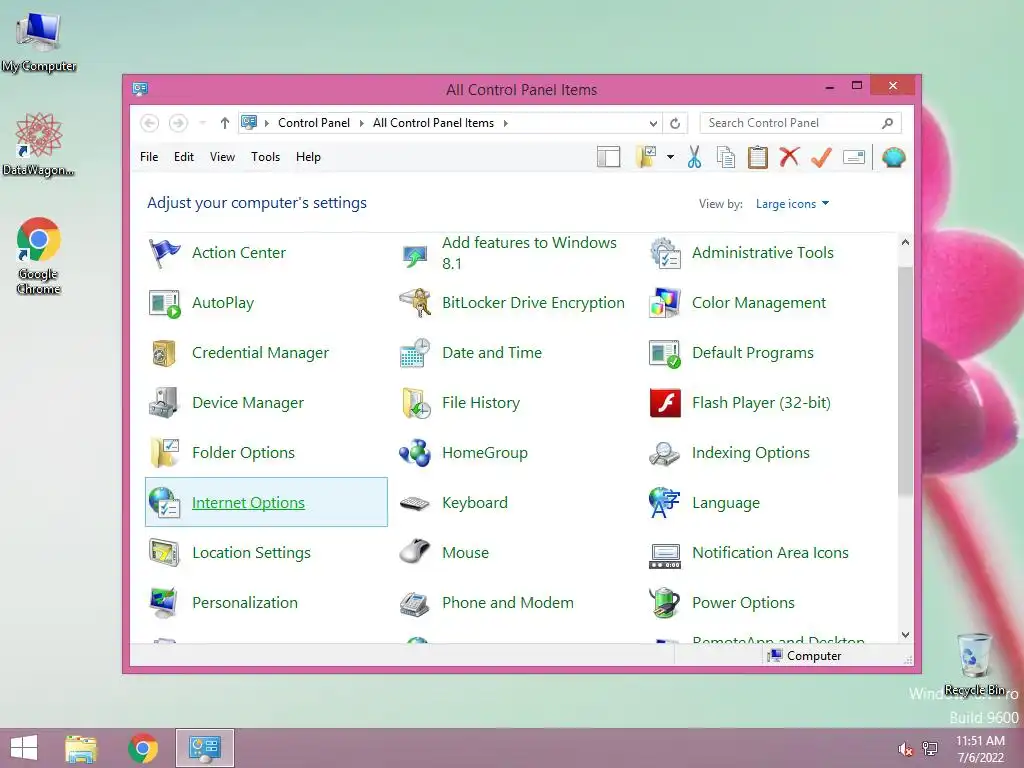Open the View by Large icons dropdown

pos(792,204)
